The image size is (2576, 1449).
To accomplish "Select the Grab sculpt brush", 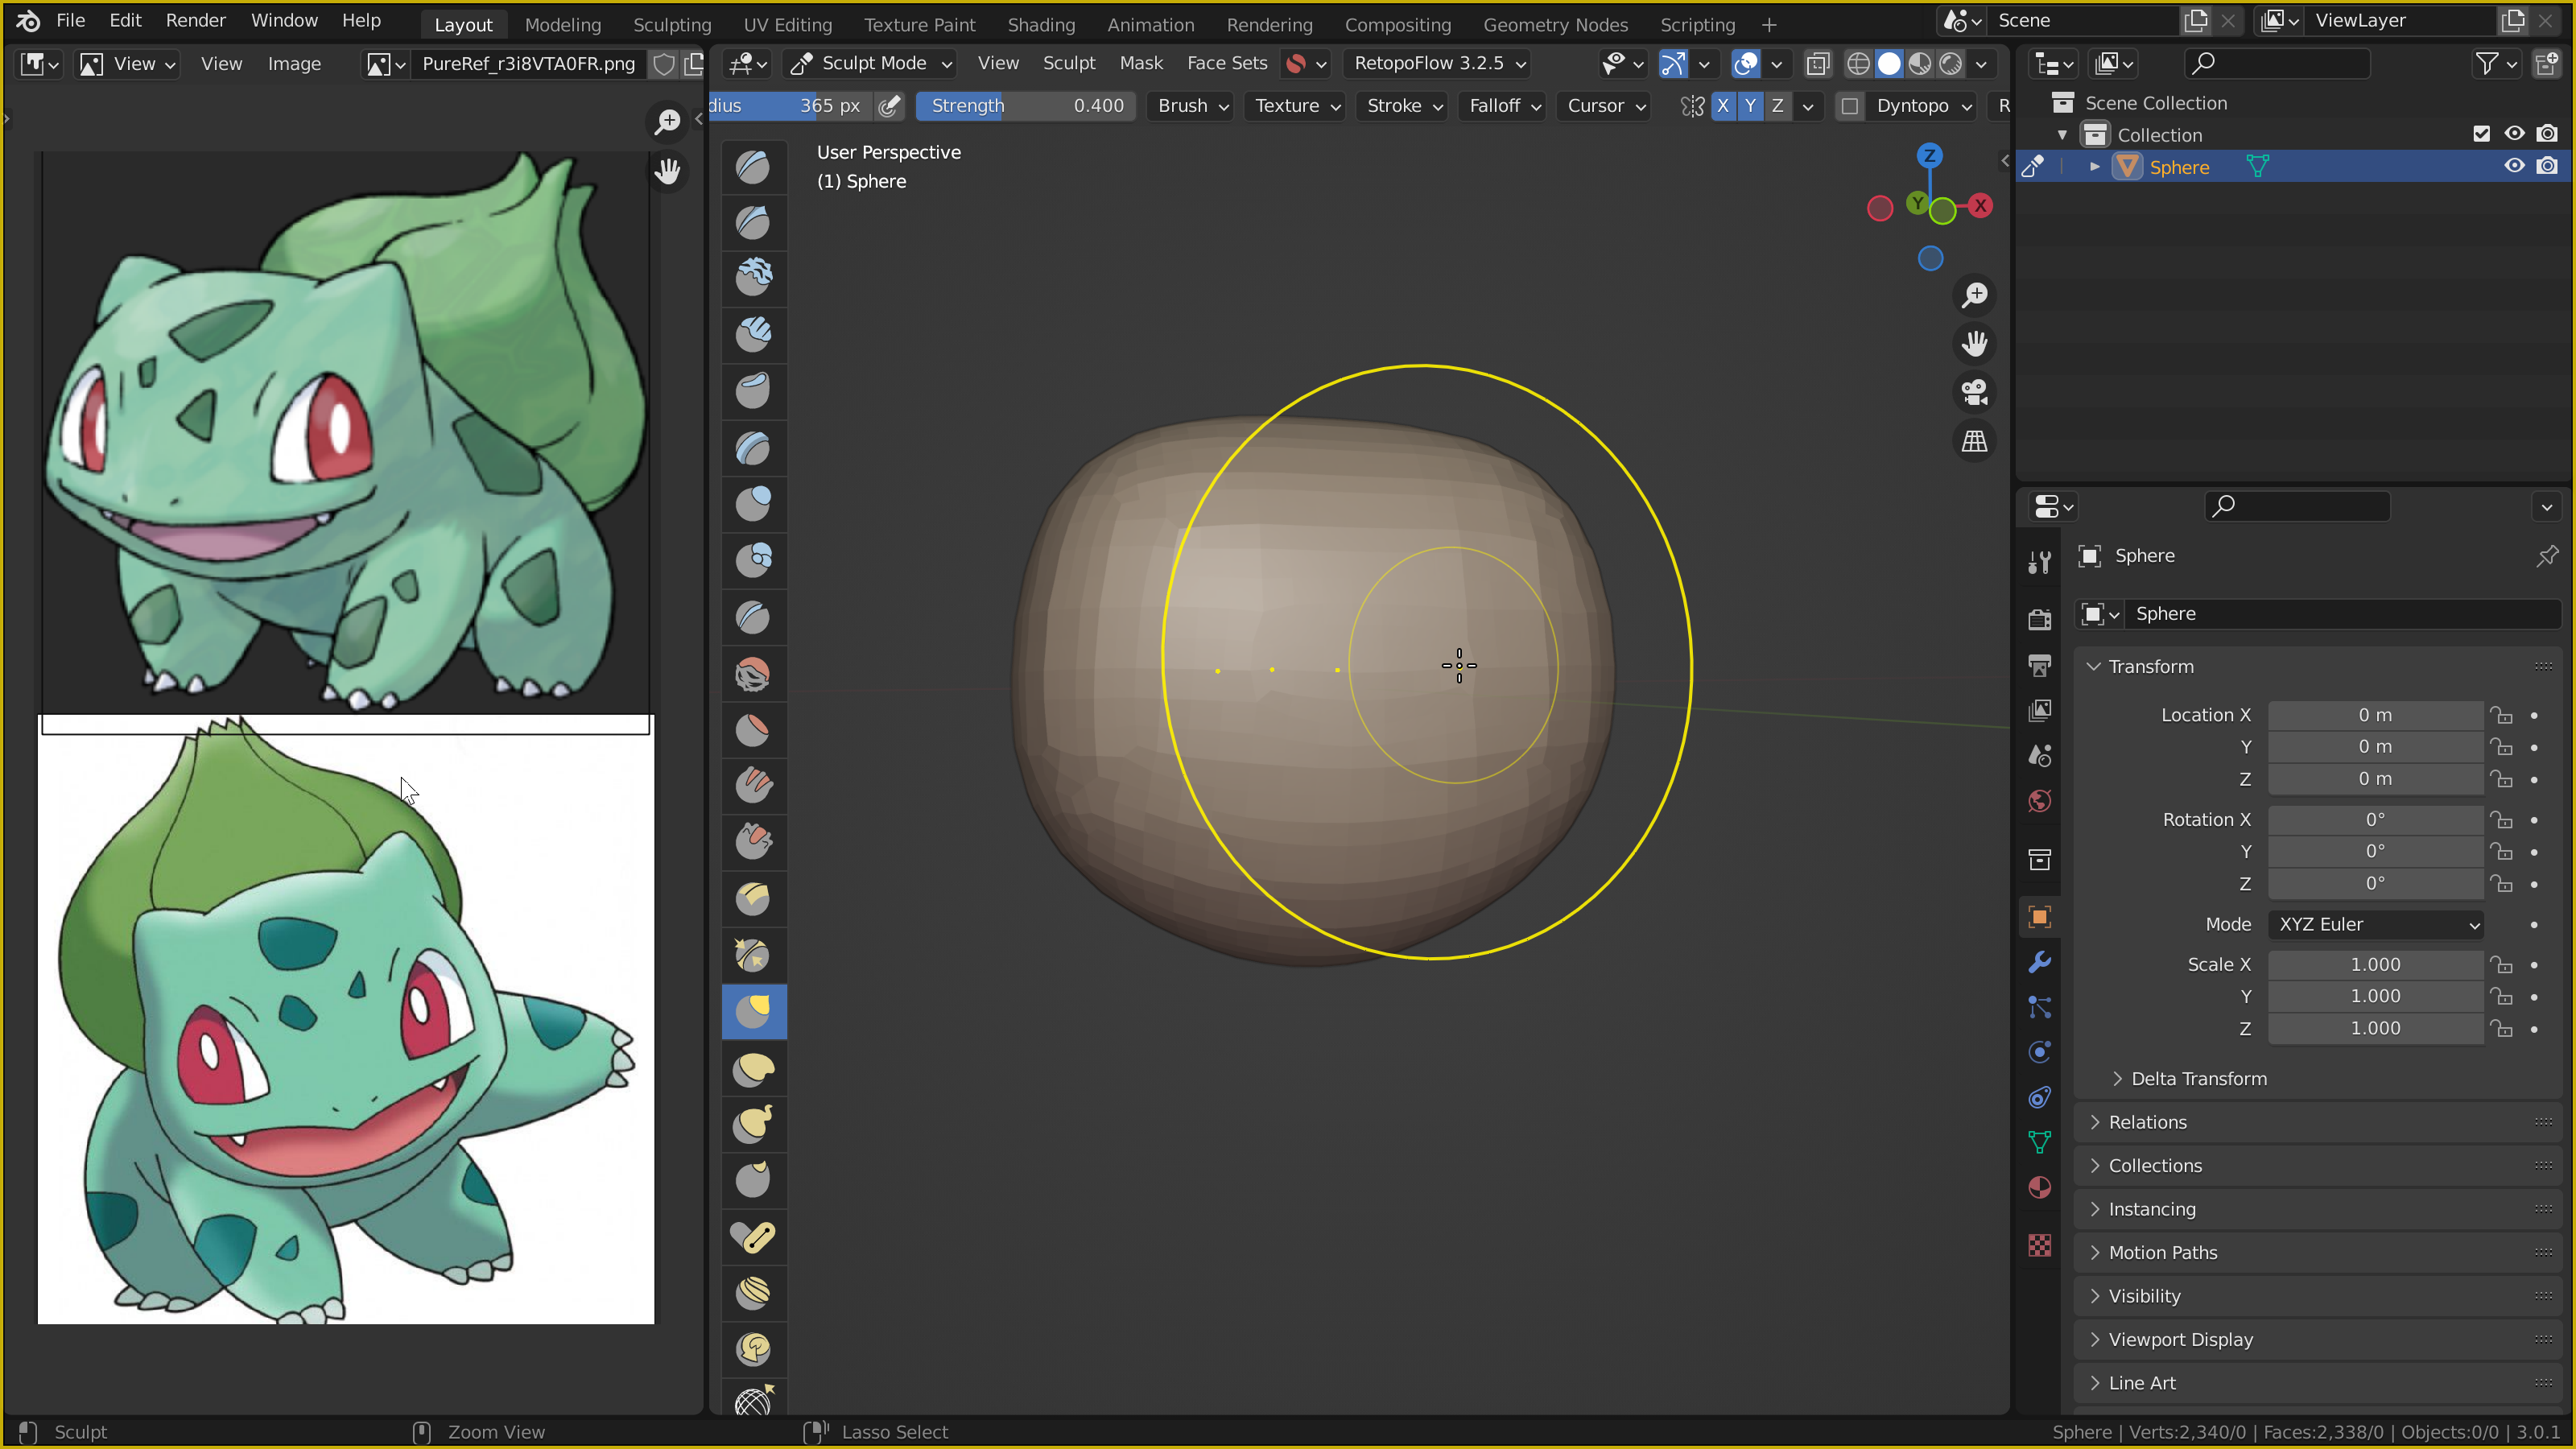I will click(x=753, y=1012).
